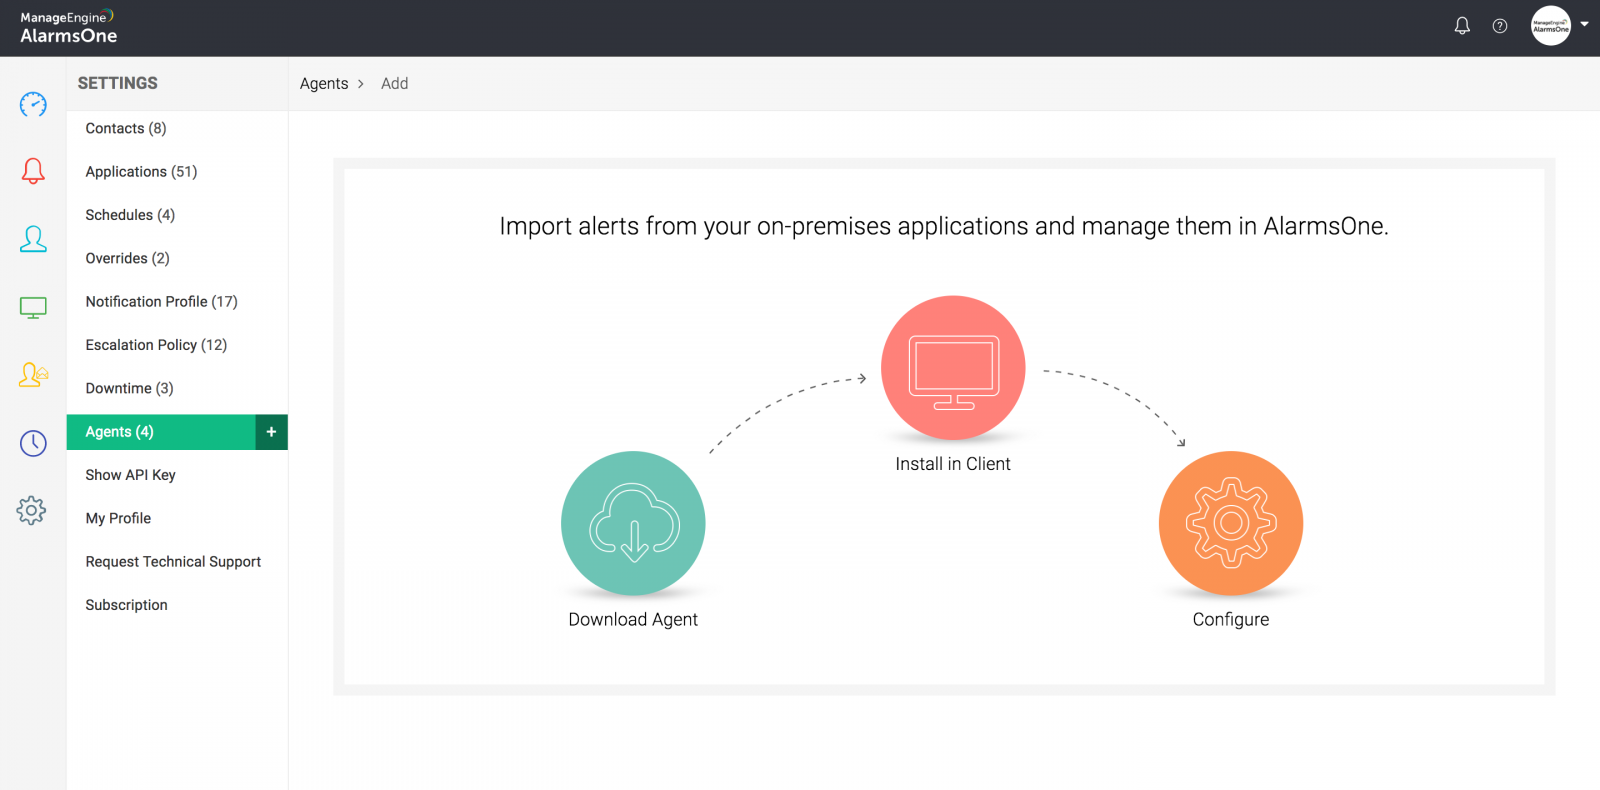Screen dimensions: 1600x790
Task: Click the plus button beside Agents
Action: 271,432
